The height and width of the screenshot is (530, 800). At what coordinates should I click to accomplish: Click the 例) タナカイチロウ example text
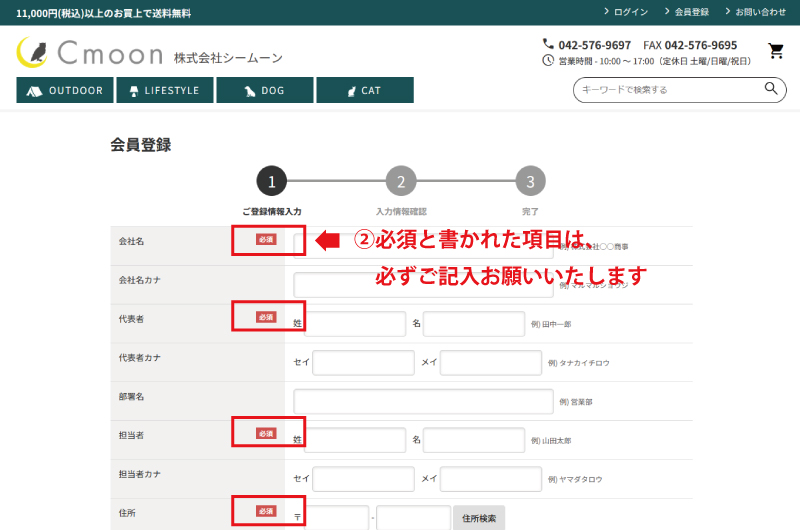point(579,363)
